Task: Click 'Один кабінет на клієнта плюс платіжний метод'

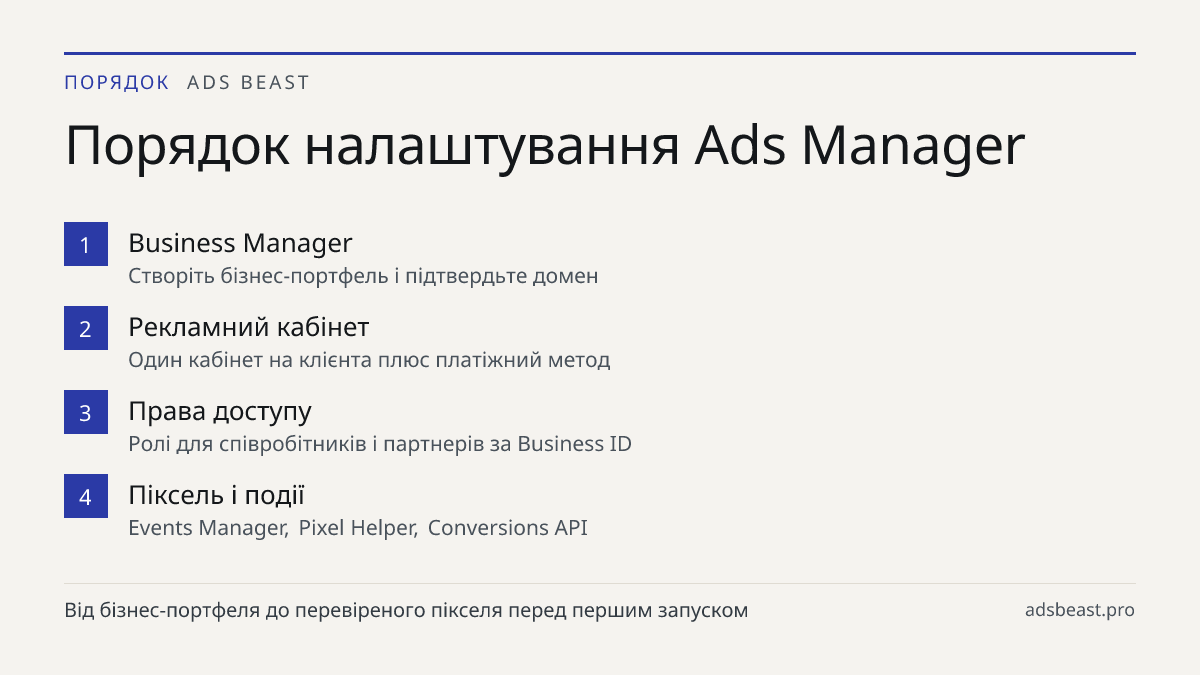Action: click(x=369, y=360)
